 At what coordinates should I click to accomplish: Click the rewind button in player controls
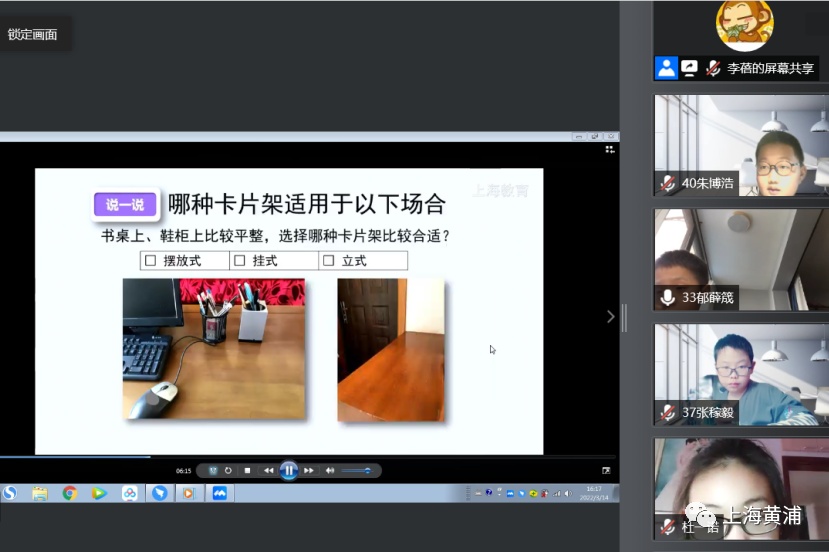tap(268, 470)
